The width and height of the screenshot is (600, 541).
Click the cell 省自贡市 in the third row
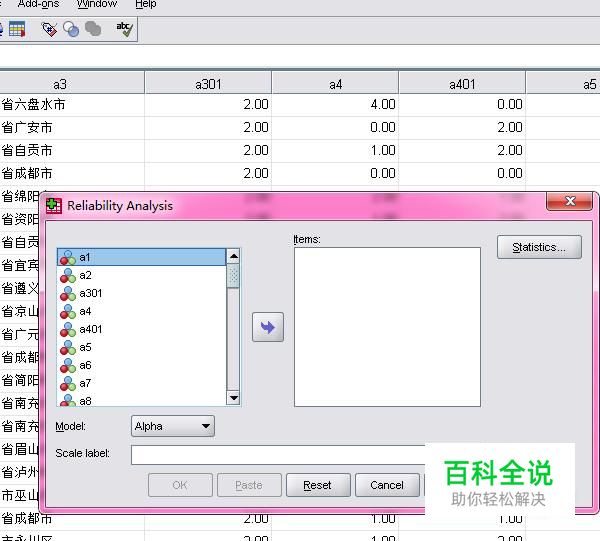[72, 150]
